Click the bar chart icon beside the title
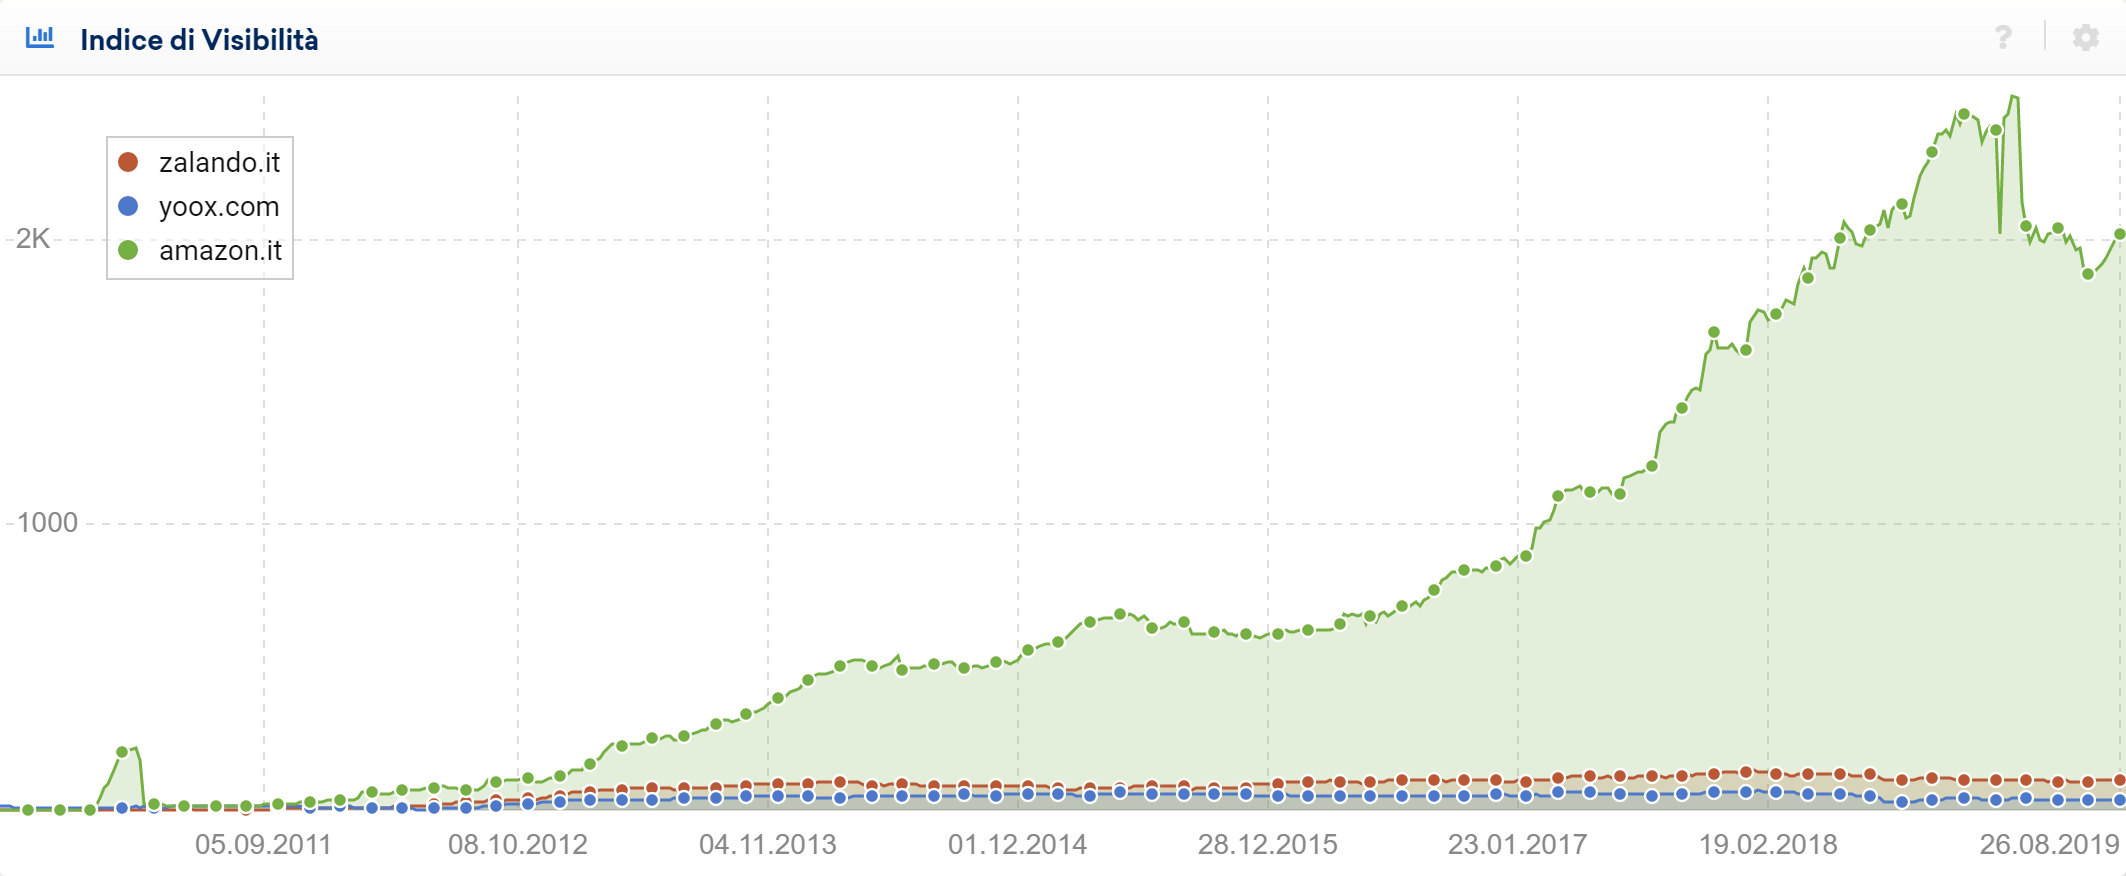2126x876 pixels. coord(40,38)
